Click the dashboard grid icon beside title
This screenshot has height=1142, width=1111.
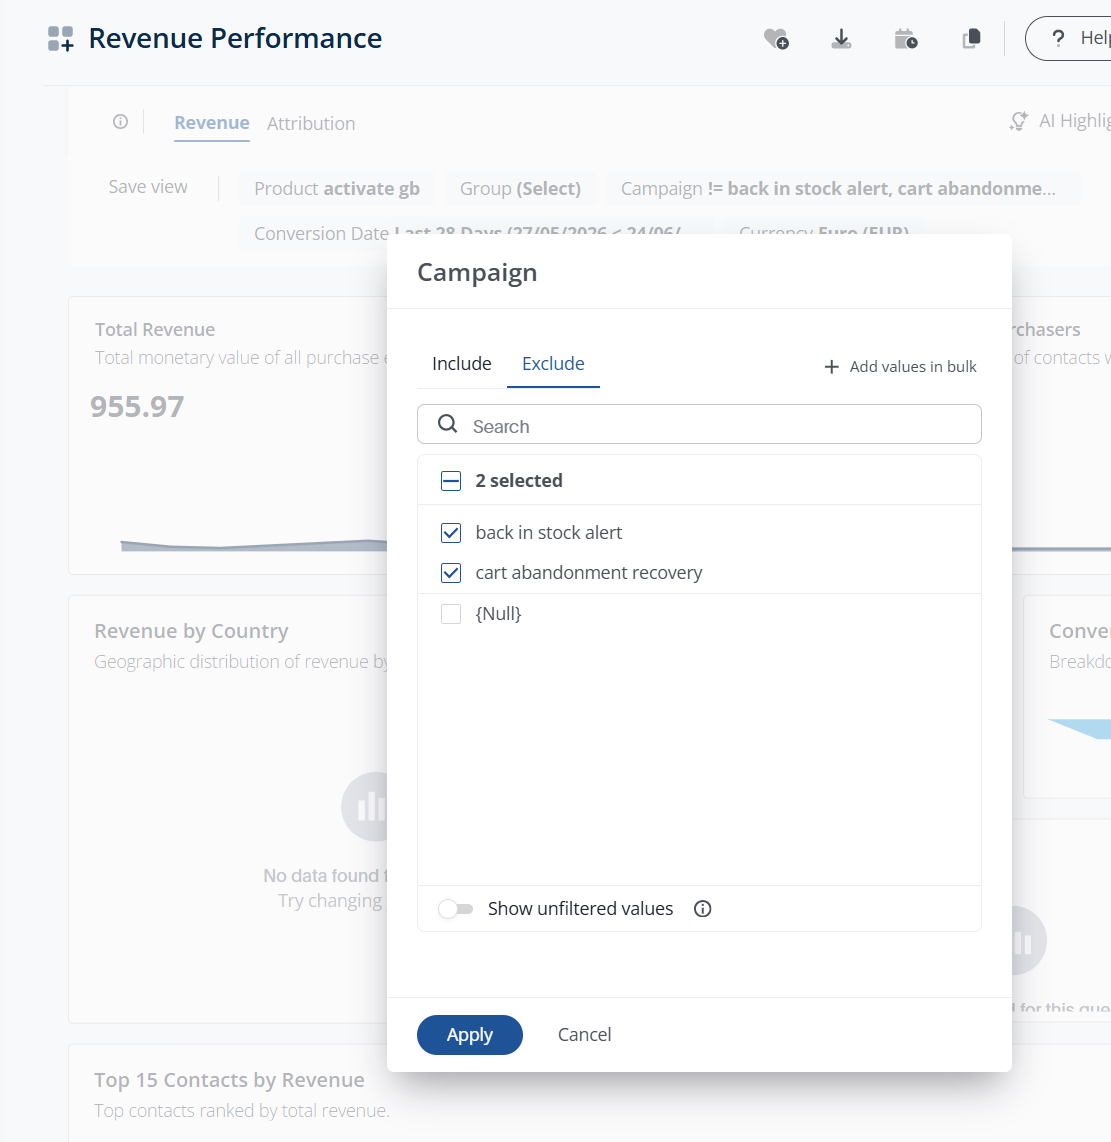click(60, 39)
